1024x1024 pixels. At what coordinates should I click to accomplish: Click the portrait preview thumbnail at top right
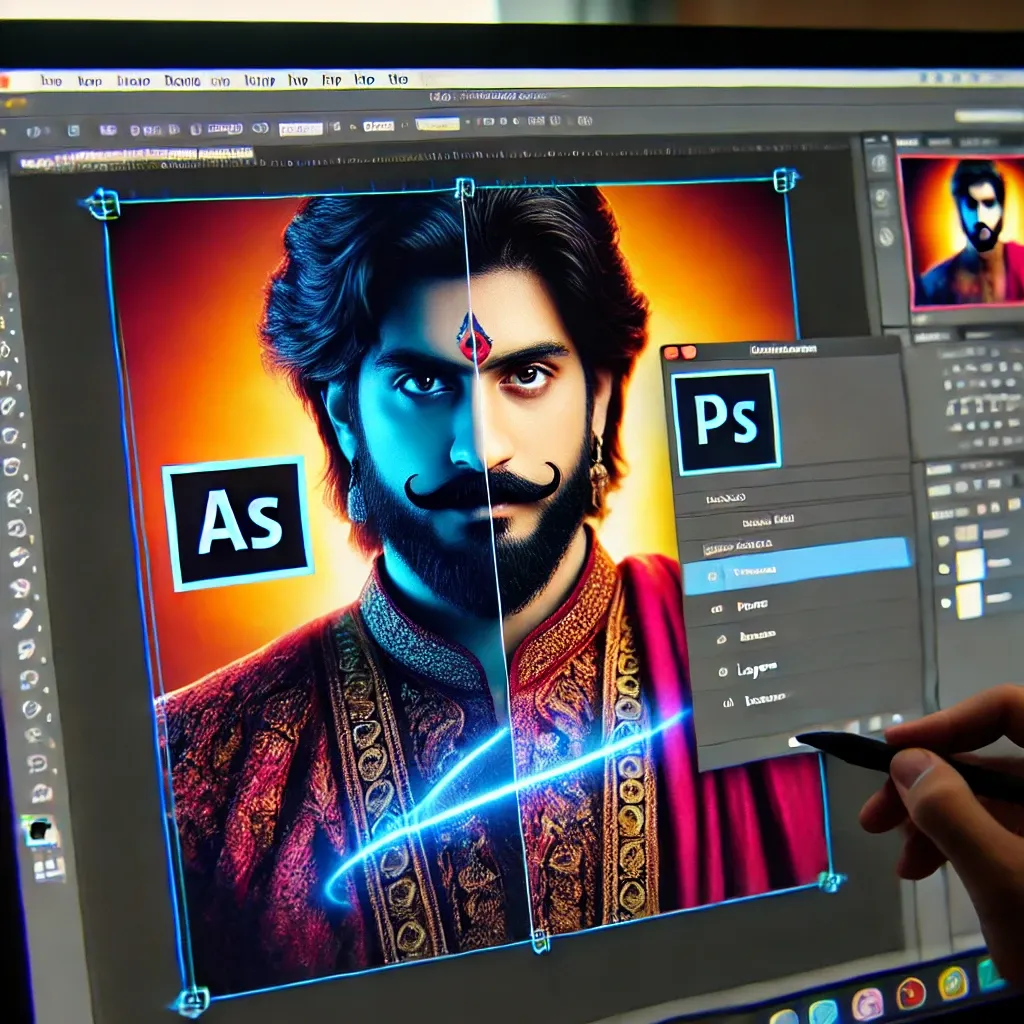962,230
